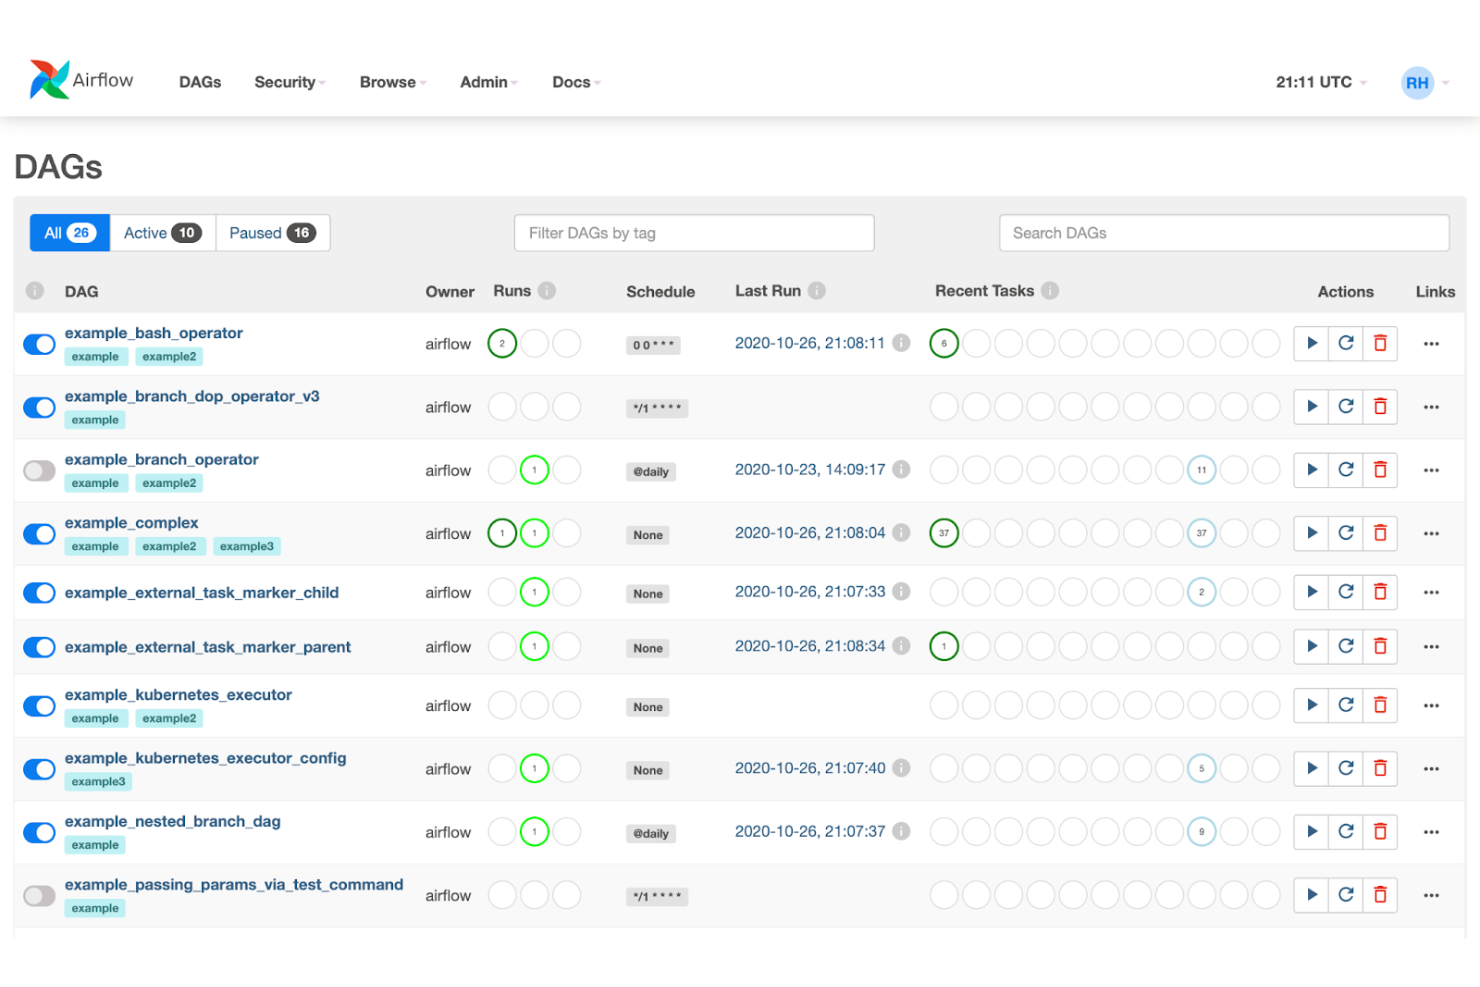Refresh the example_branch_operator DAG
1480x987 pixels.
(x=1346, y=469)
